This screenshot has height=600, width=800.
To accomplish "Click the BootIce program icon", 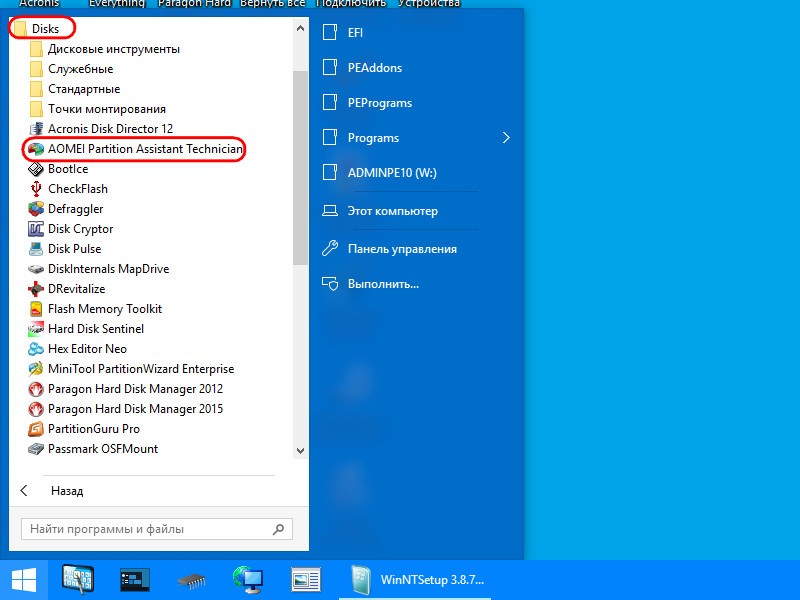I will click(36, 168).
